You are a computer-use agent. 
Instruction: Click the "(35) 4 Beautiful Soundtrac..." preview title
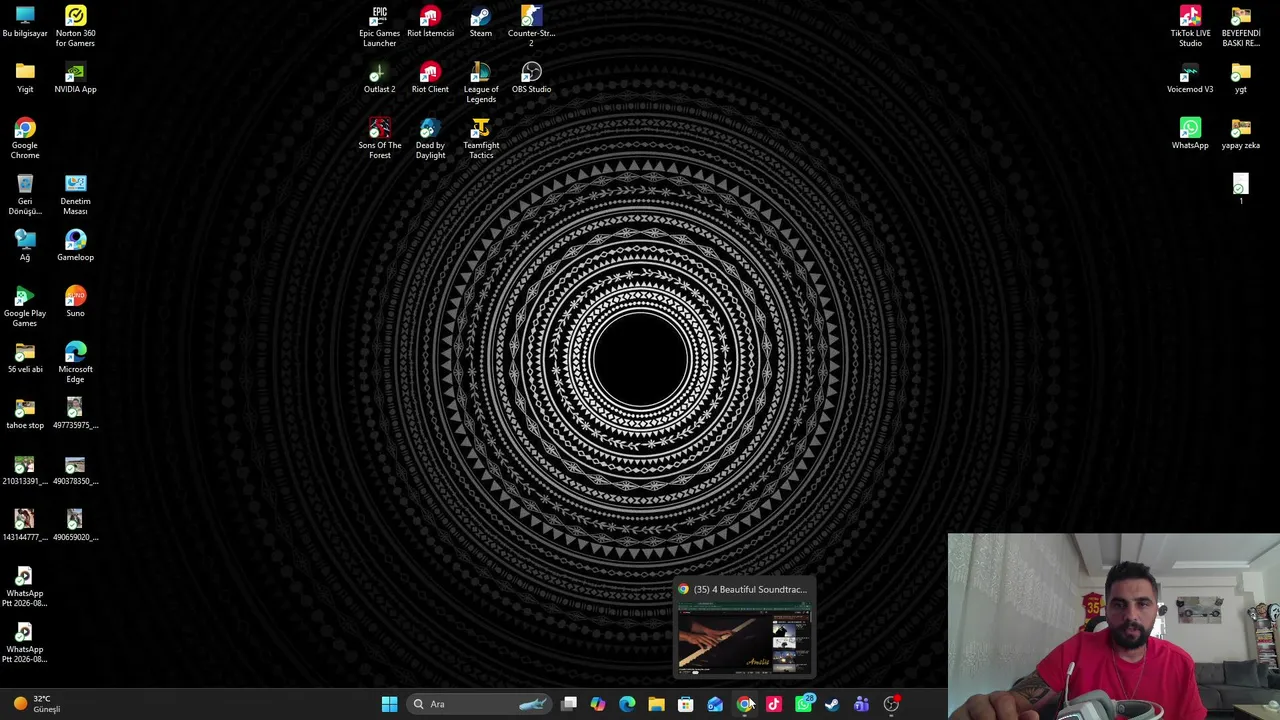(749, 589)
